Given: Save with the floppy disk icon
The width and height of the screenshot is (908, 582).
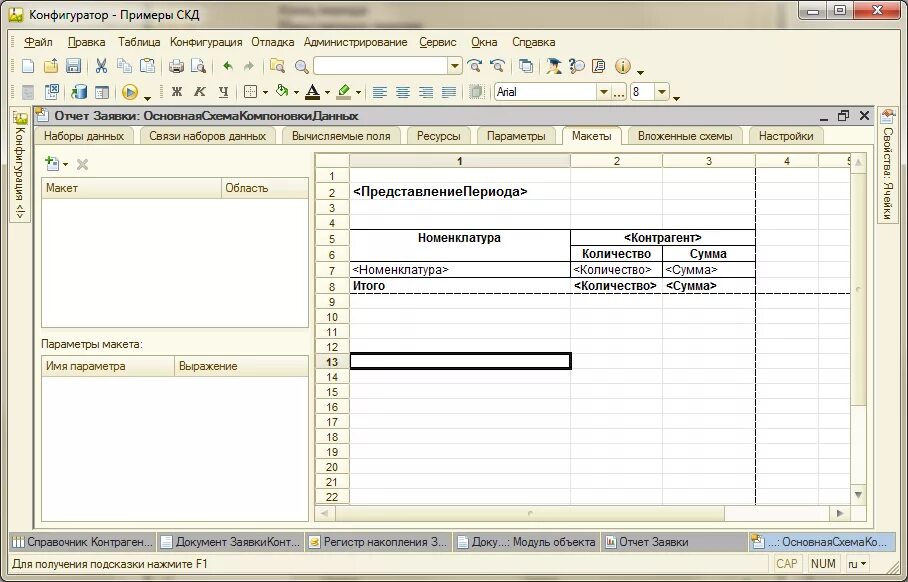Looking at the screenshot, I should click(x=73, y=66).
